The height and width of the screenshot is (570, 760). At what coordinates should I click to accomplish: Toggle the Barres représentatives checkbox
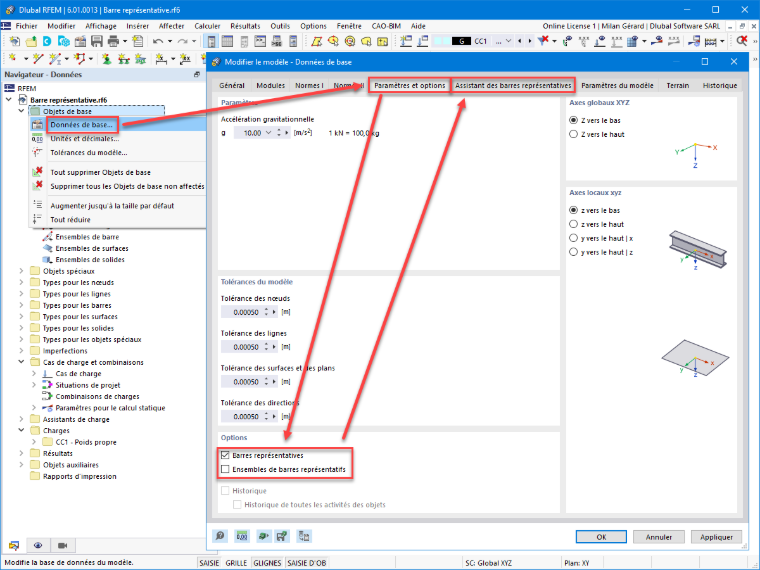225,455
